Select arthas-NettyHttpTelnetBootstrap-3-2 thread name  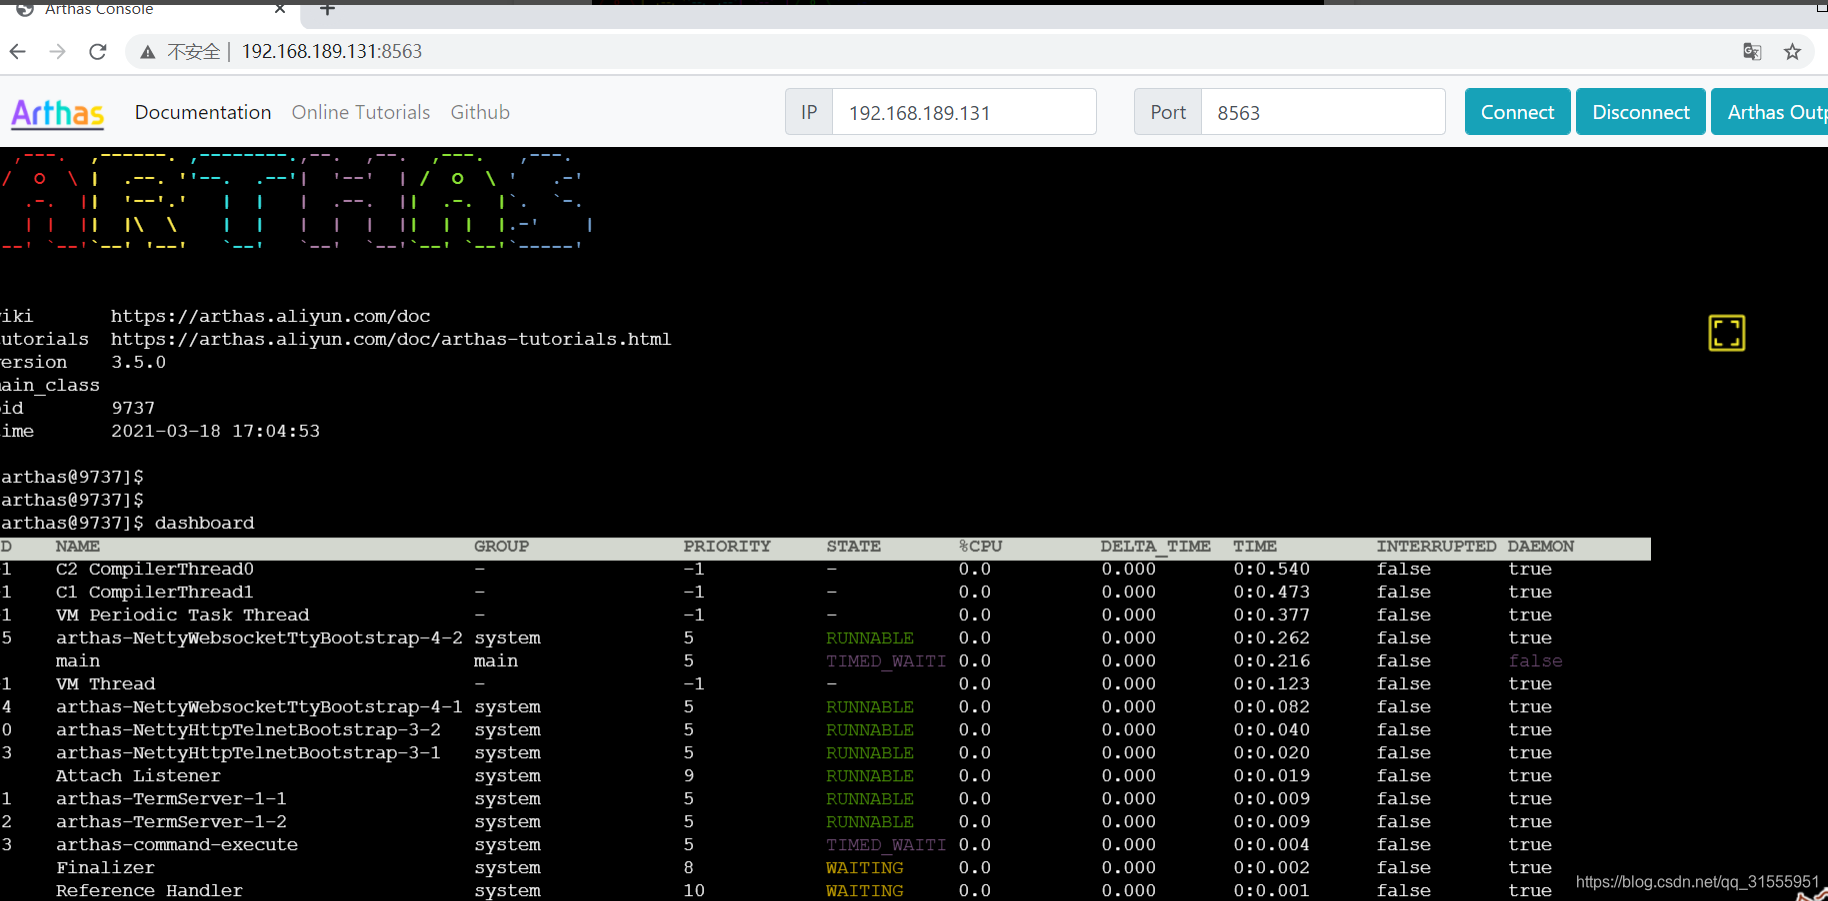pyautogui.click(x=249, y=730)
